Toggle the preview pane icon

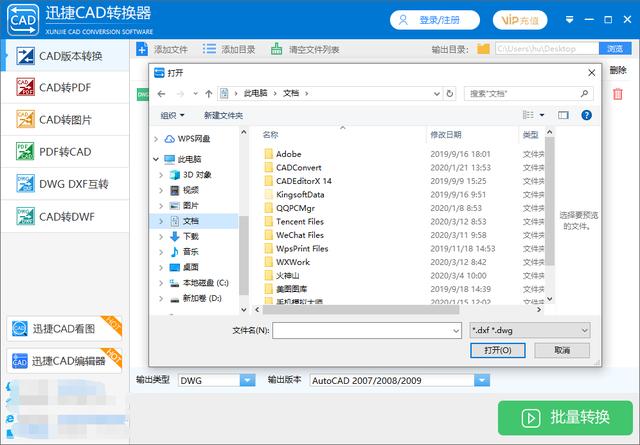[x=563, y=115]
